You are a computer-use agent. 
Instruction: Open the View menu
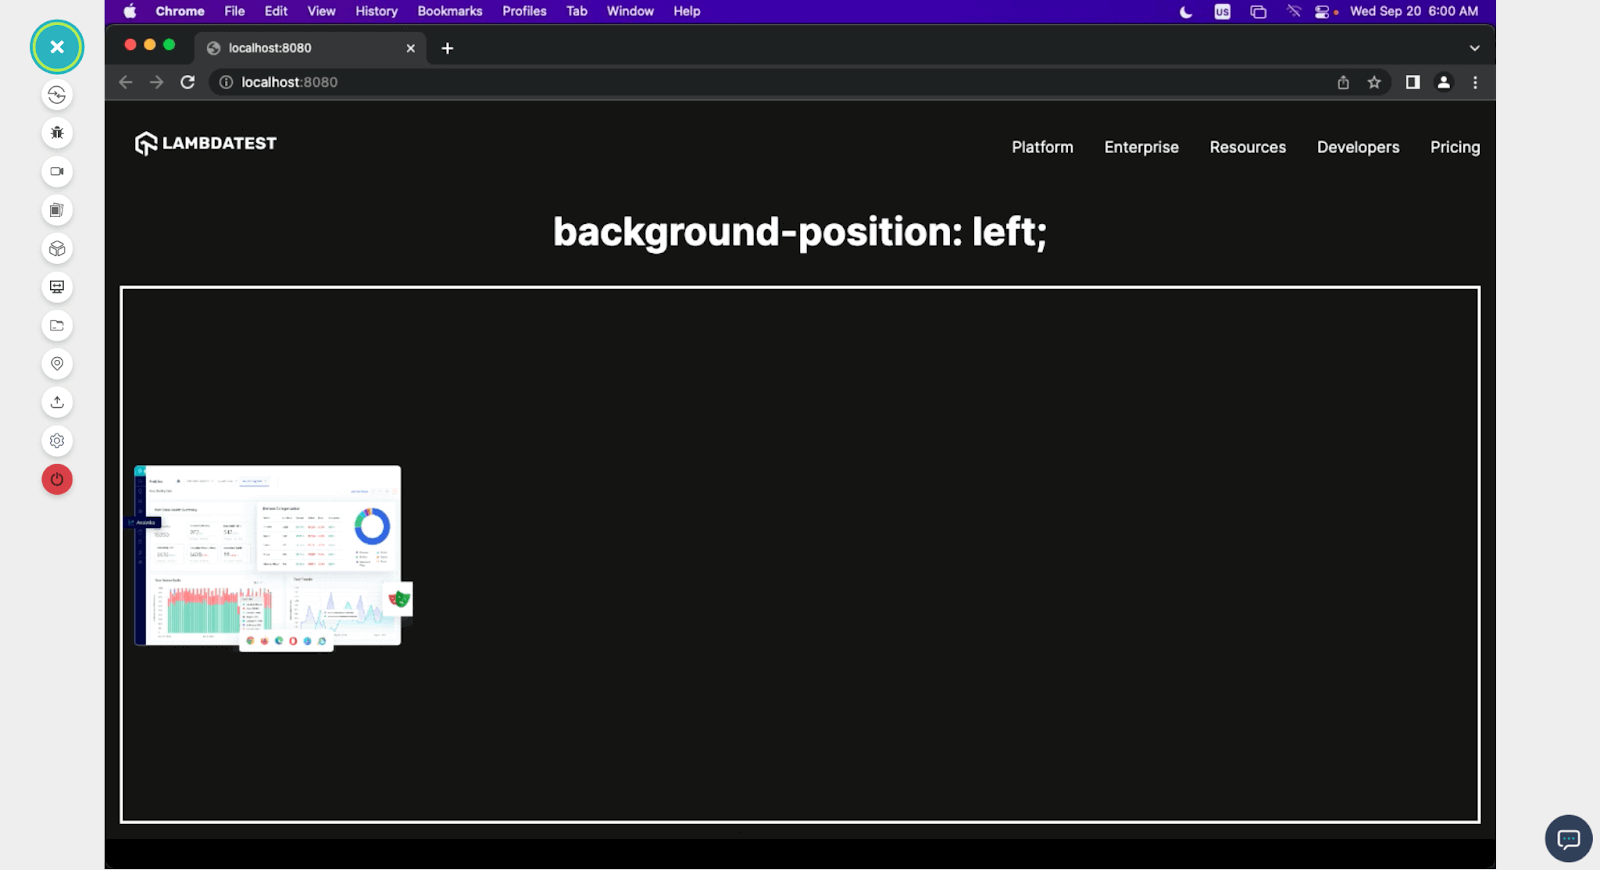point(321,11)
